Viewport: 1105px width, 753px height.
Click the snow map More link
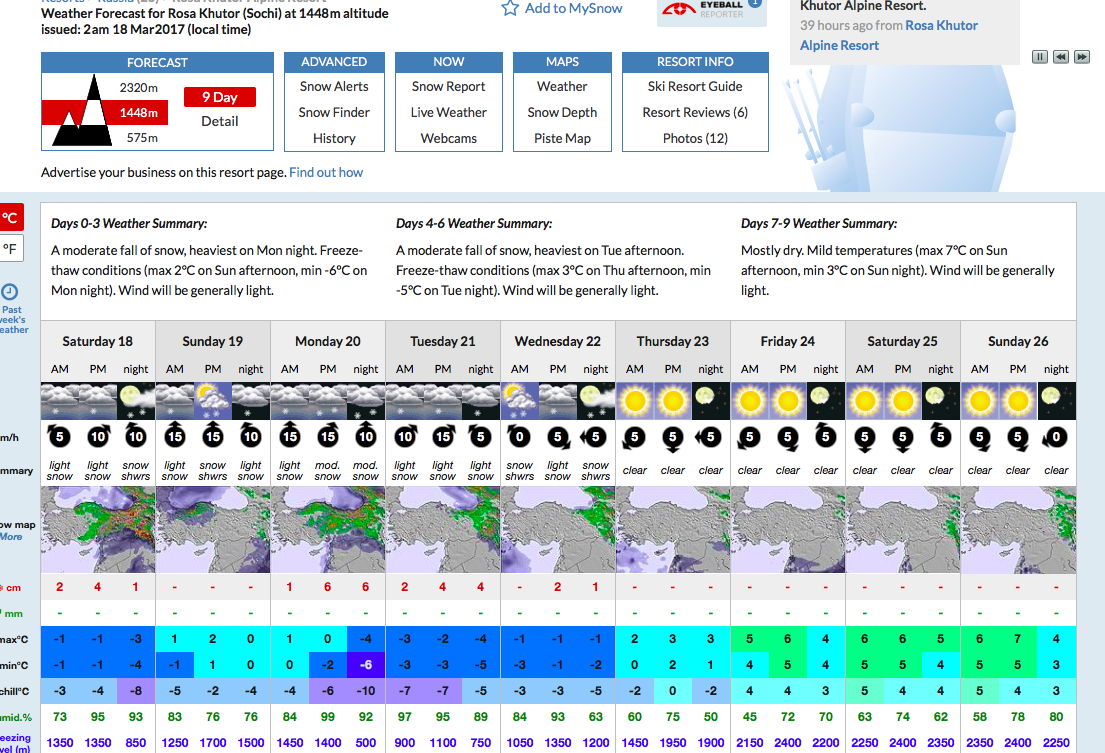[x=11, y=537]
